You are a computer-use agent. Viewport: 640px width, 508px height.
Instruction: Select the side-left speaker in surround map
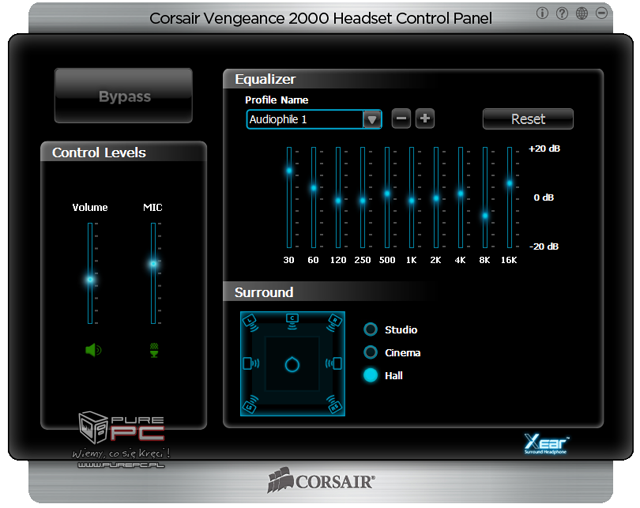pyautogui.click(x=251, y=363)
